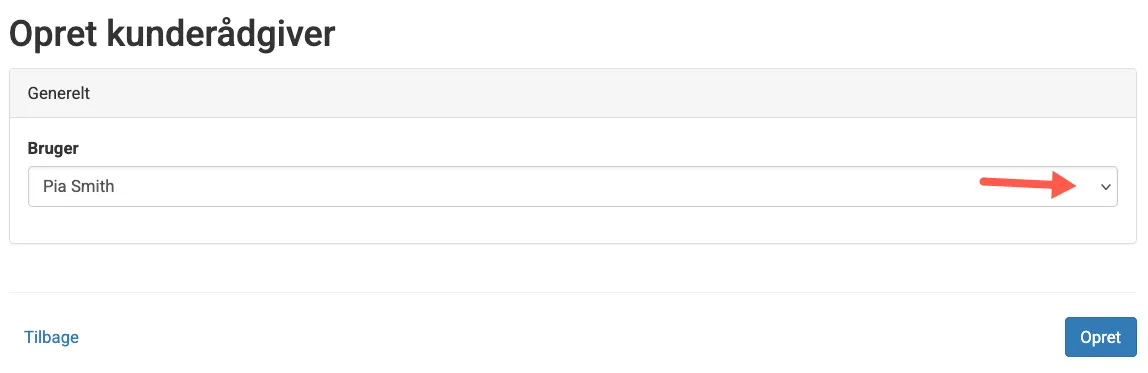Focus the Bruger combo box middle area
Screen dimensions: 1148x373
(x=573, y=186)
